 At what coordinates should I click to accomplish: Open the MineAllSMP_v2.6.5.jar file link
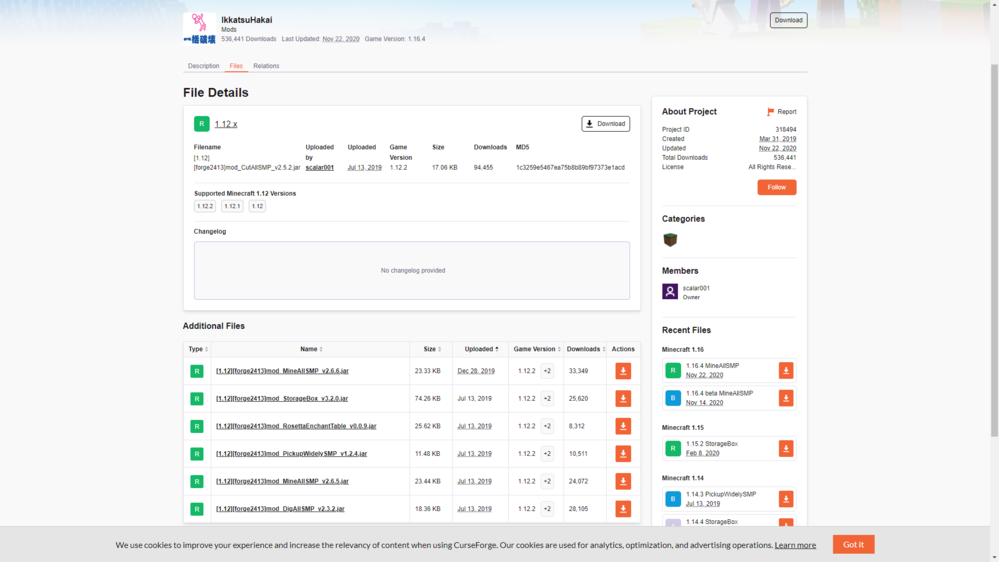click(x=282, y=482)
